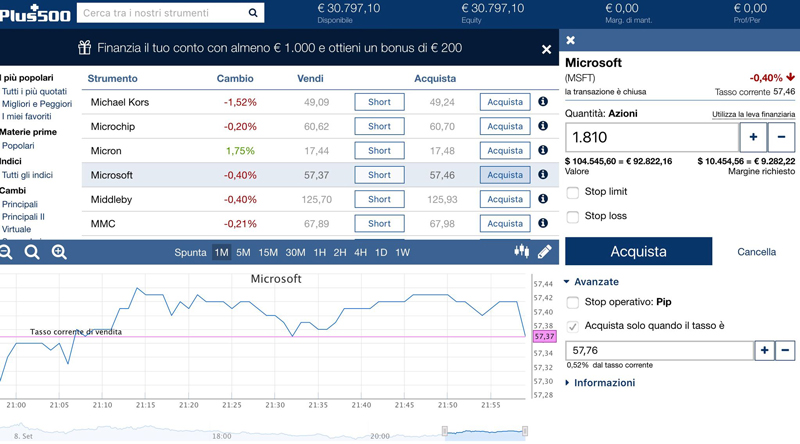Collapse the Avanzate section
This screenshot has width=800, height=444.
(591, 282)
